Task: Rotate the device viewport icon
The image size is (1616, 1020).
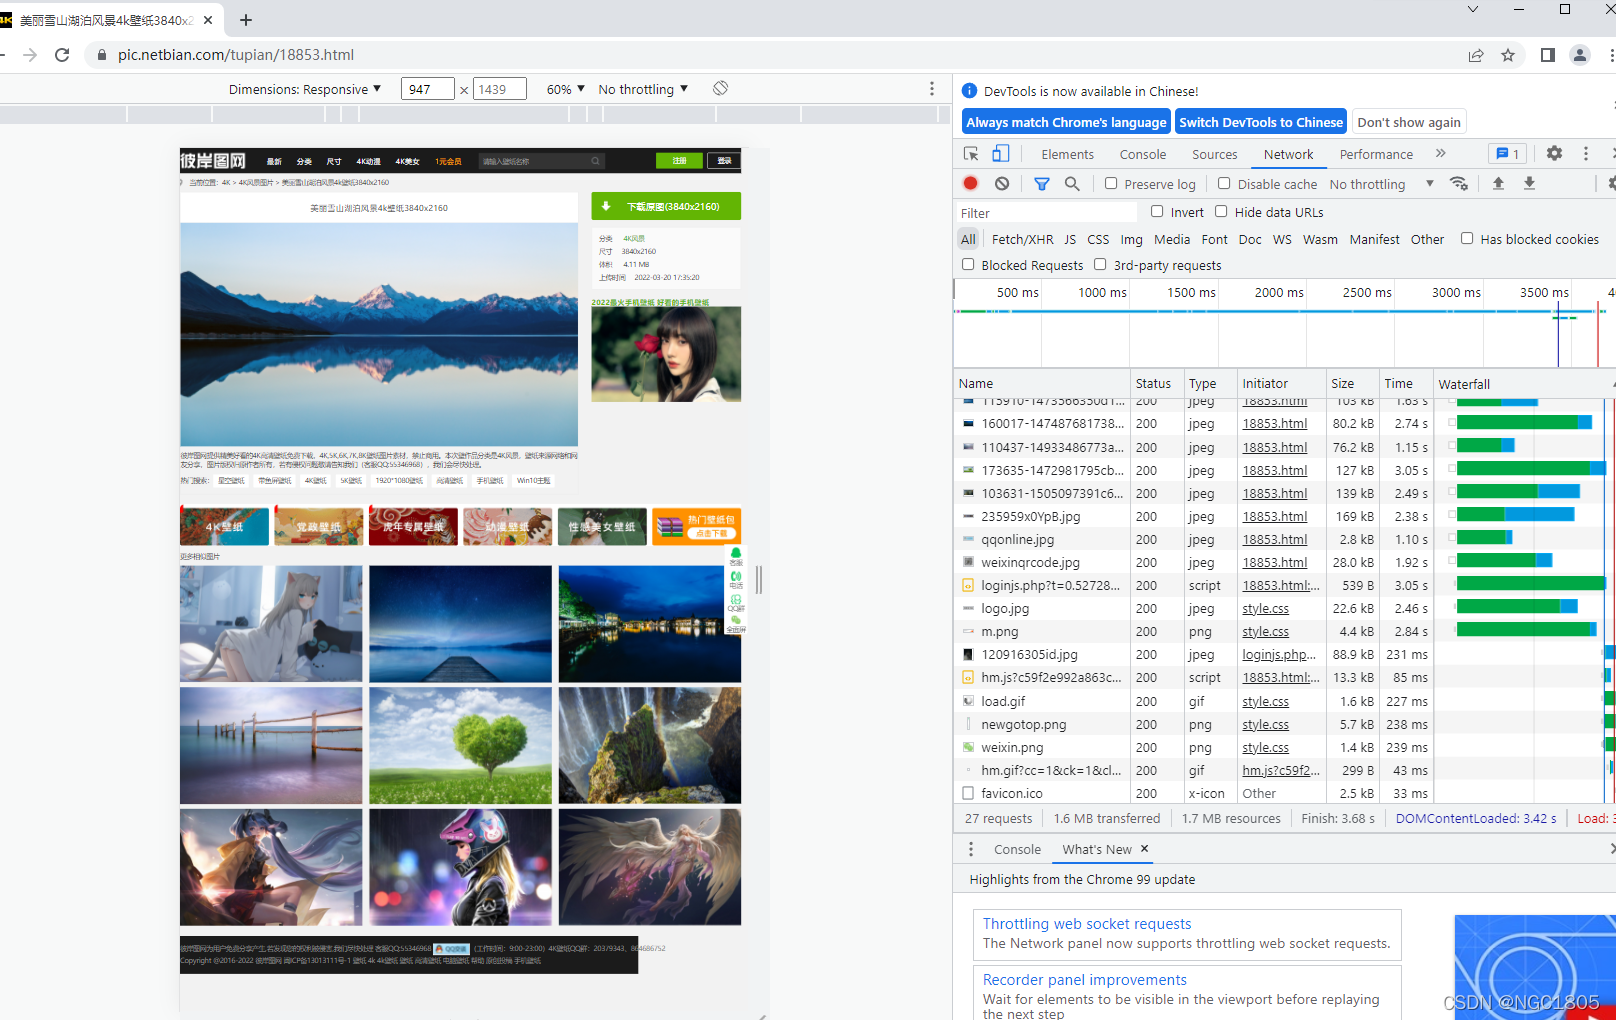Action: click(720, 88)
